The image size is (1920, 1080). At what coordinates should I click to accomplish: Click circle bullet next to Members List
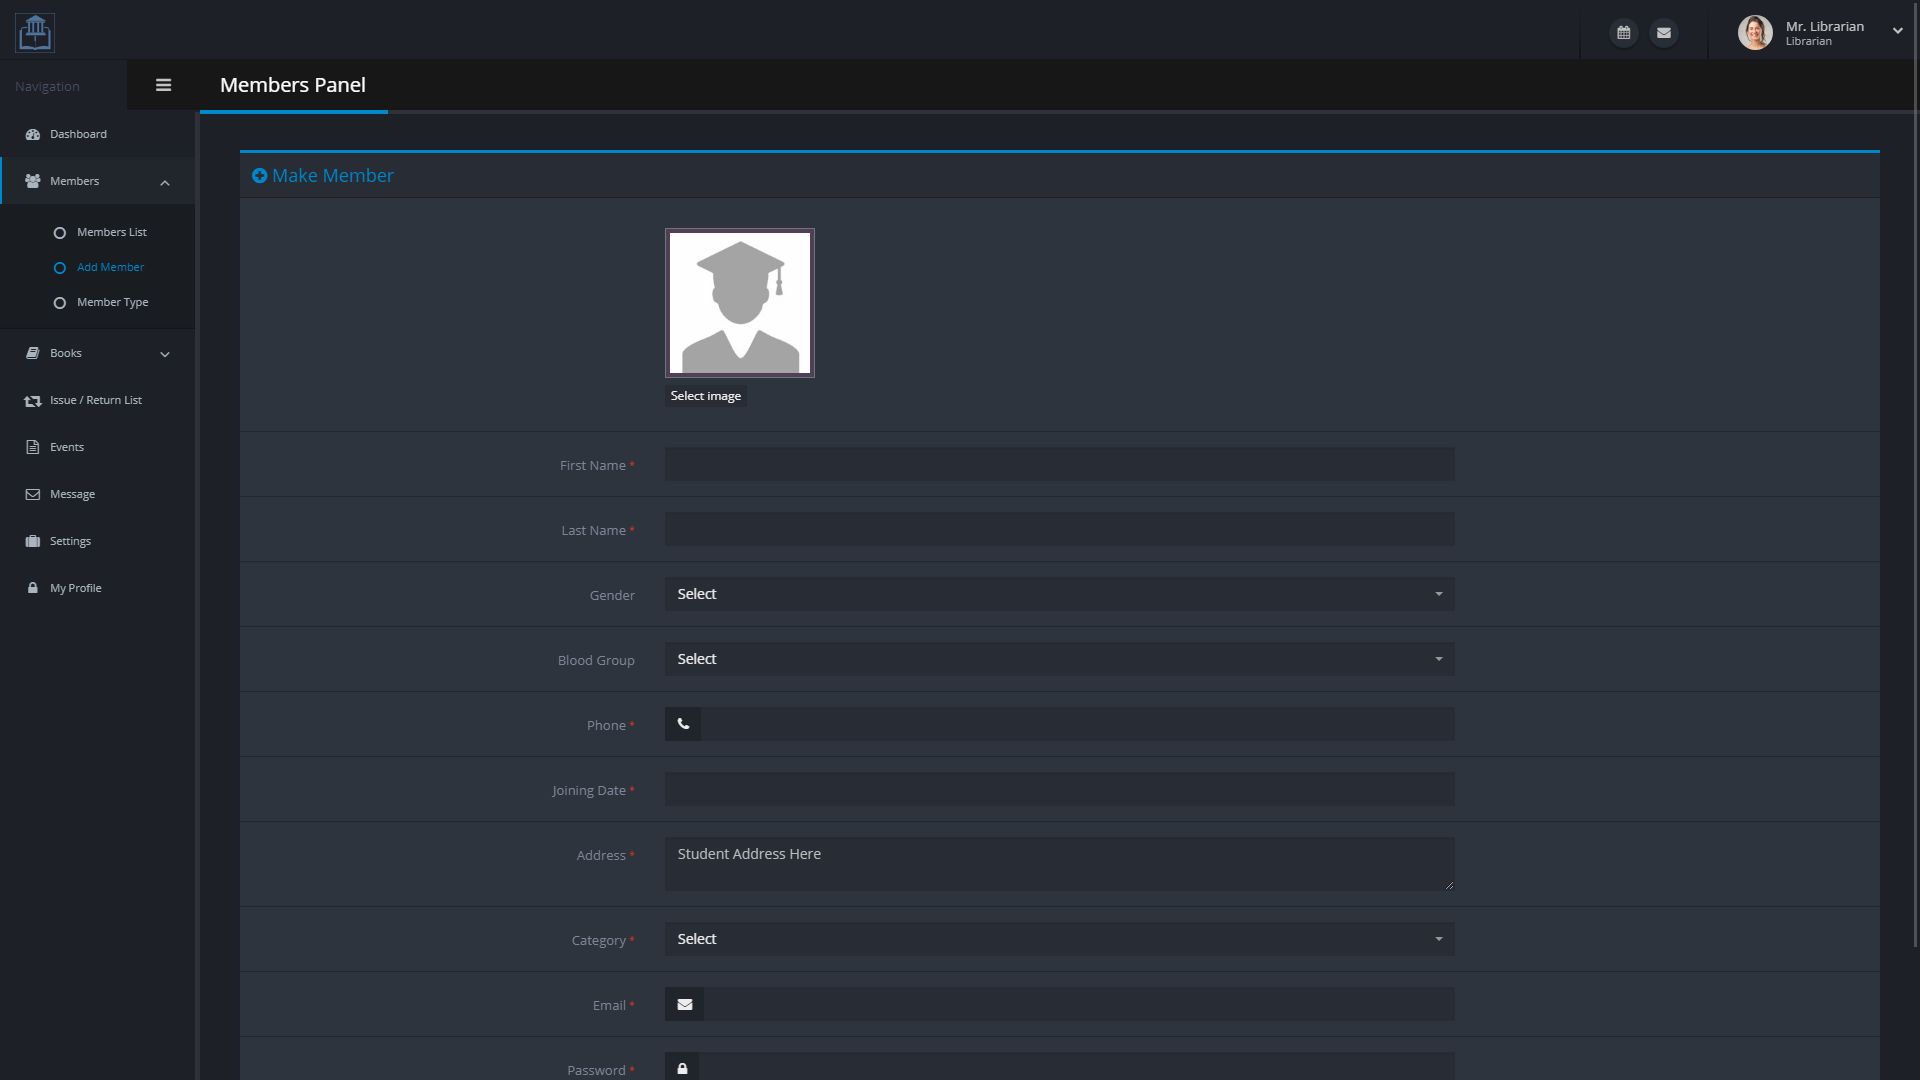(60, 233)
